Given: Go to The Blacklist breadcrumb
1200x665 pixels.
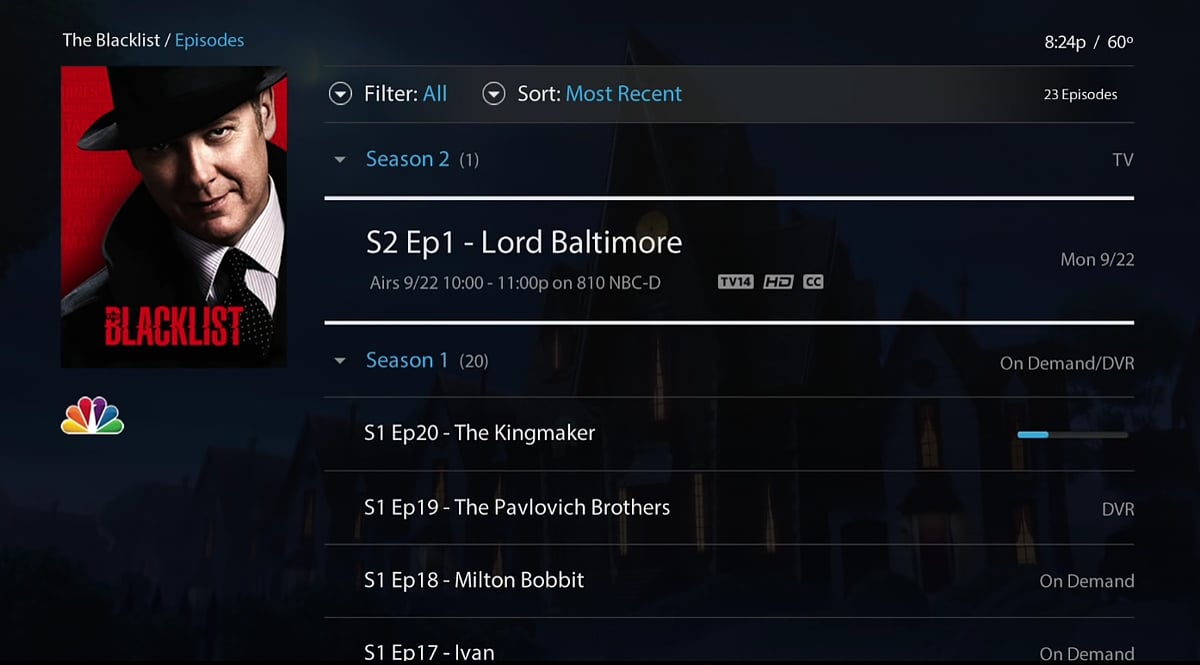Looking at the screenshot, I should pyautogui.click(x=110, y=40).
